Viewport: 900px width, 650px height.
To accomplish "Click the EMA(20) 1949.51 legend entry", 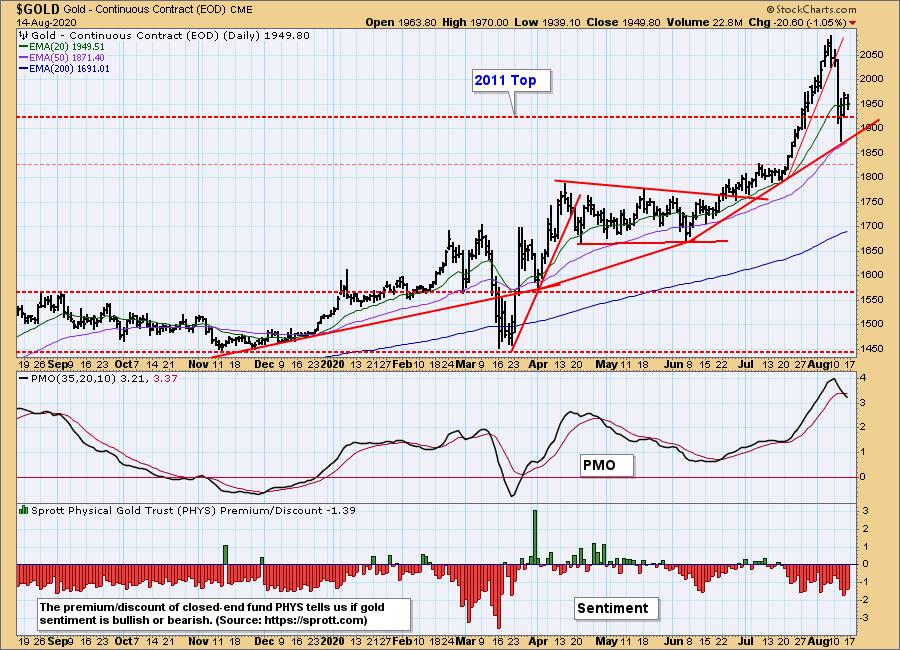I will tap(62, 47).
